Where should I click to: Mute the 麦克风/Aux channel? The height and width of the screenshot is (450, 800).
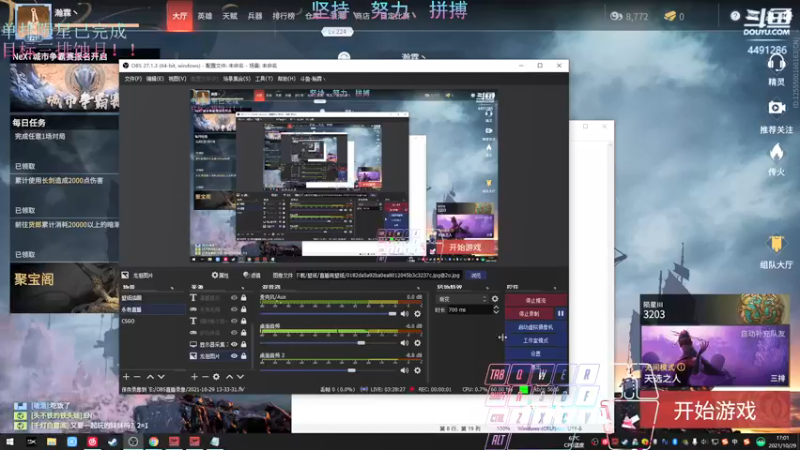coord(405,314)
